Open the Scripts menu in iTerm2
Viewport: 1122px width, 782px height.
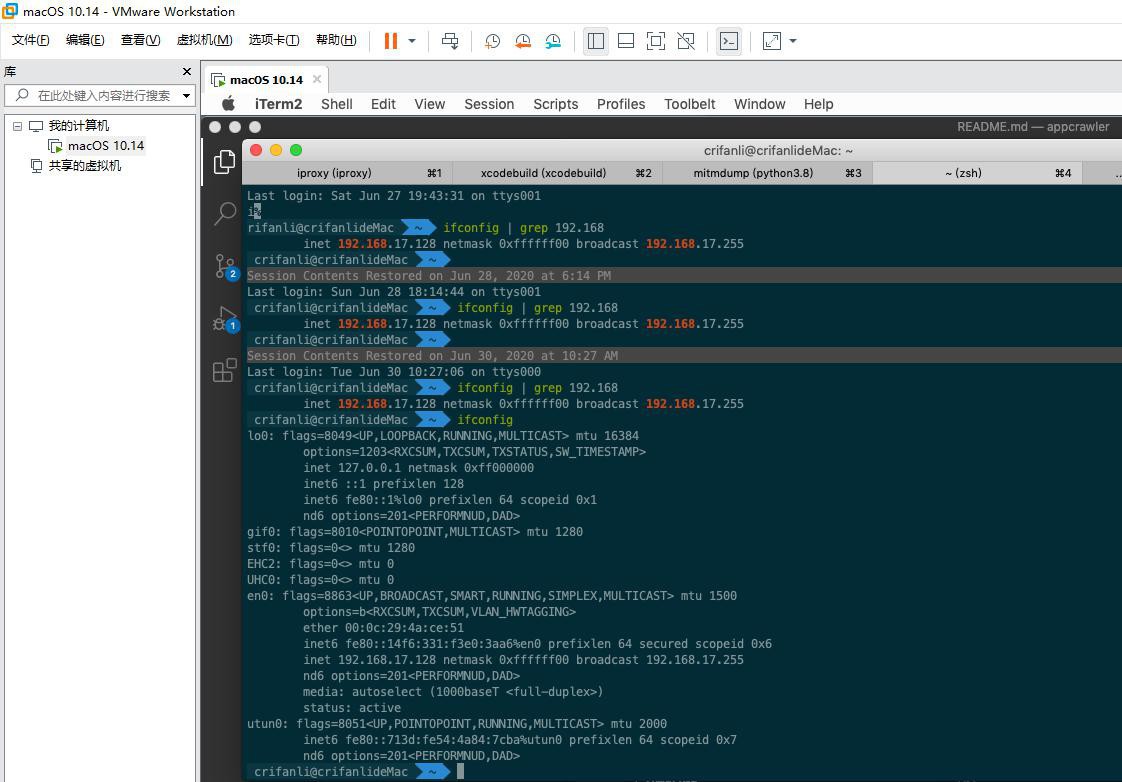point(555,104)
